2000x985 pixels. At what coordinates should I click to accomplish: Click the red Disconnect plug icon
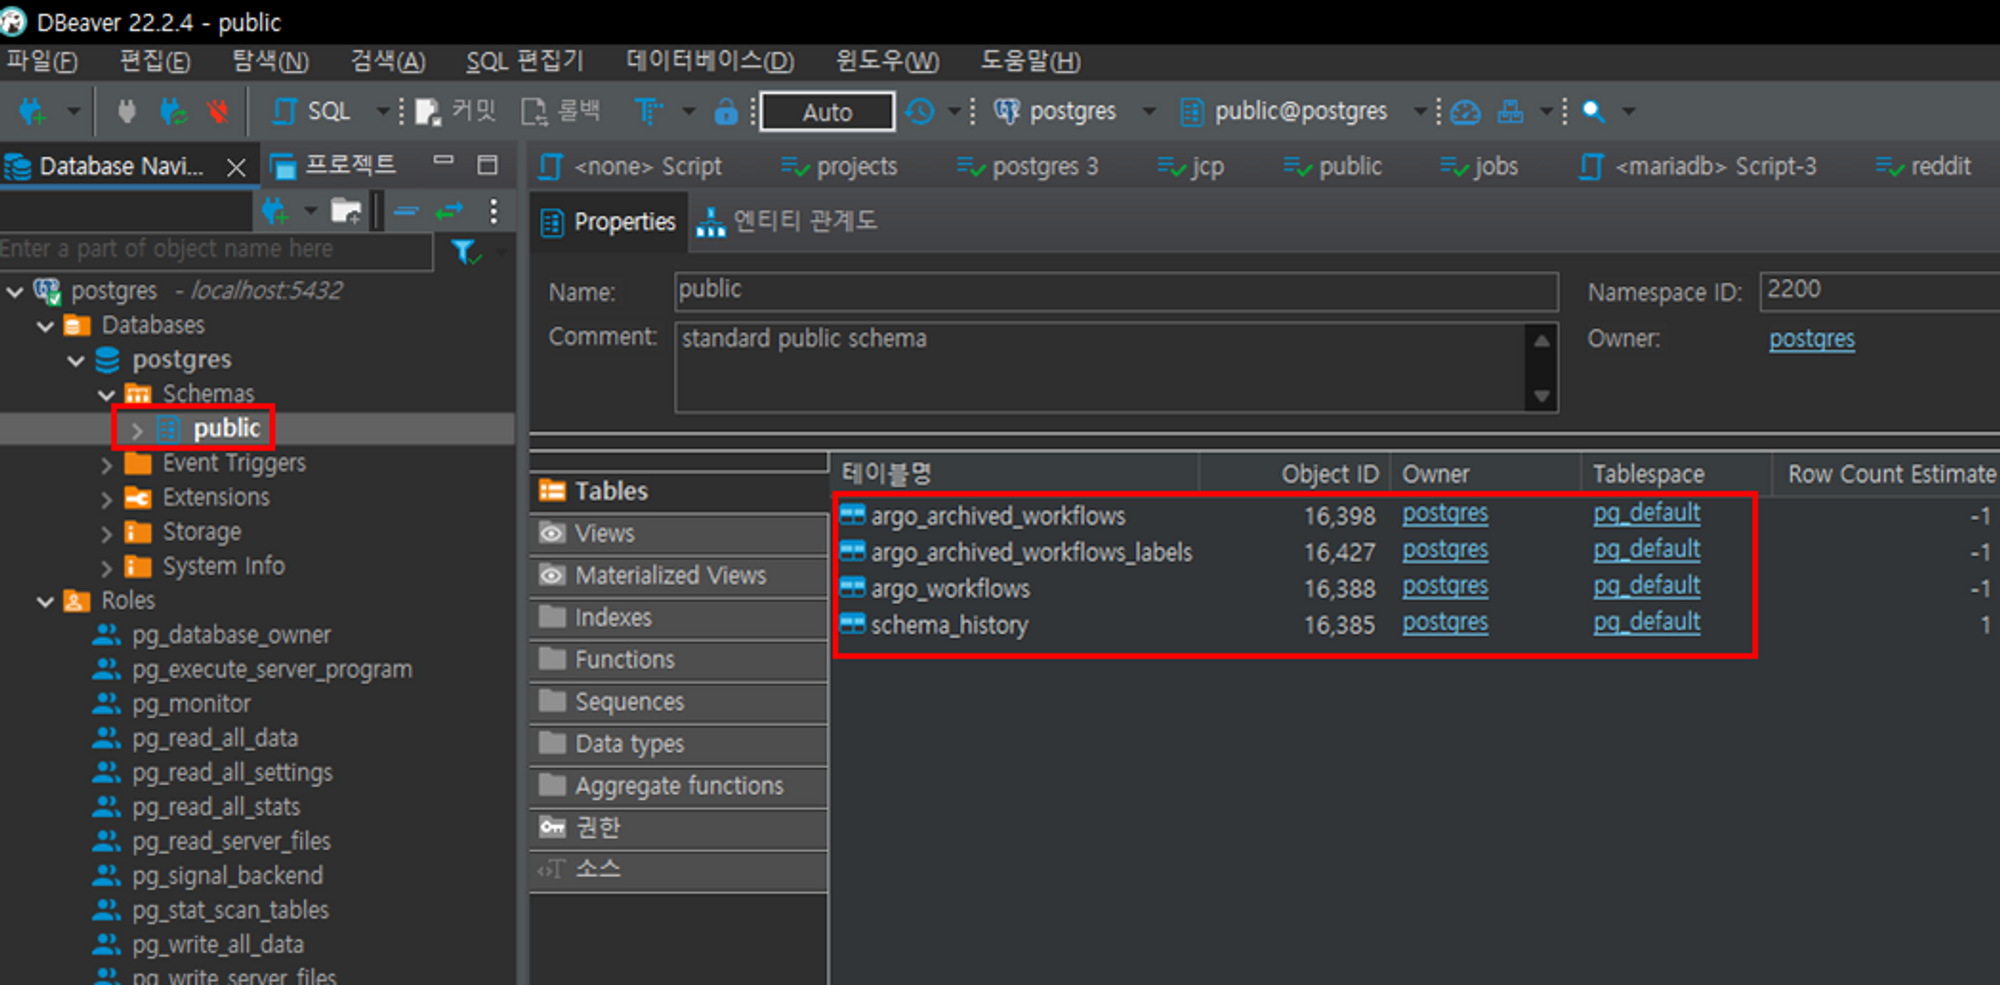217,111
